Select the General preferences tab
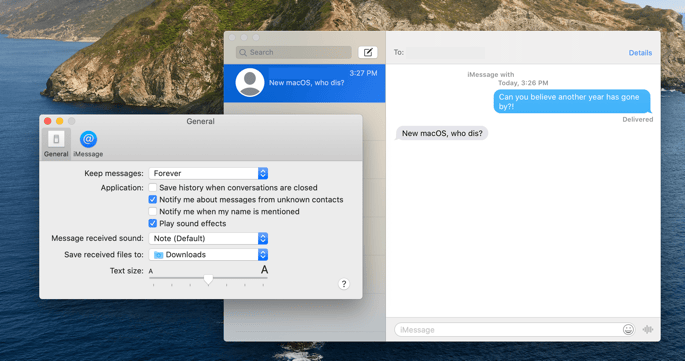Image resolution: width=685 pixels, height=361 pixels. pyautogui.click(x=56, y=144)
